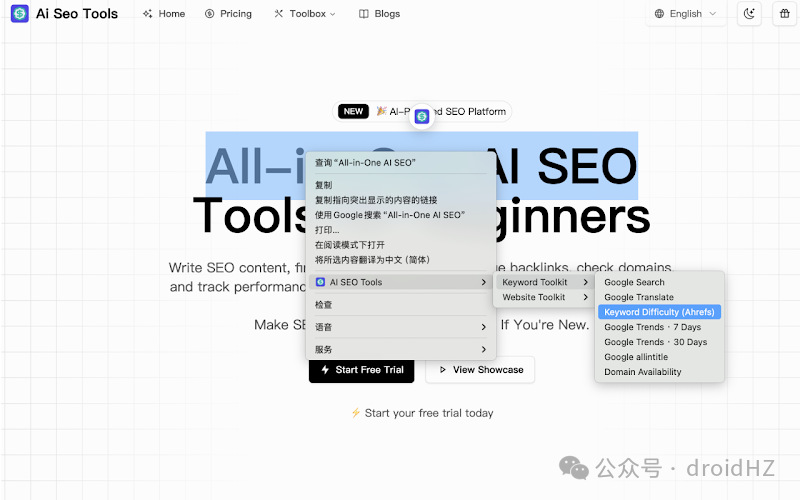The image size is (800, 500).
Task: Select Google Trends · 30 Days
Action: click(659, 342)
